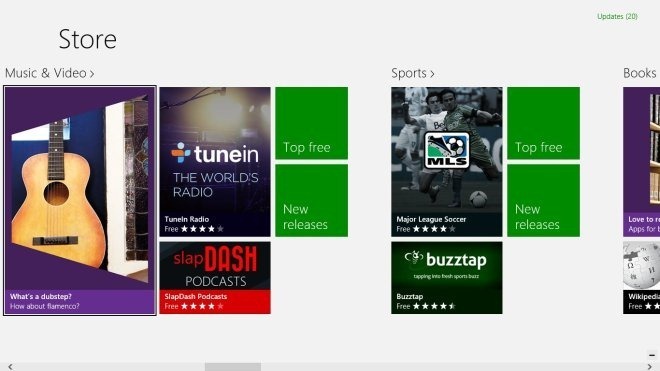Open the Music & Video category heading

[x=49, y=73]
